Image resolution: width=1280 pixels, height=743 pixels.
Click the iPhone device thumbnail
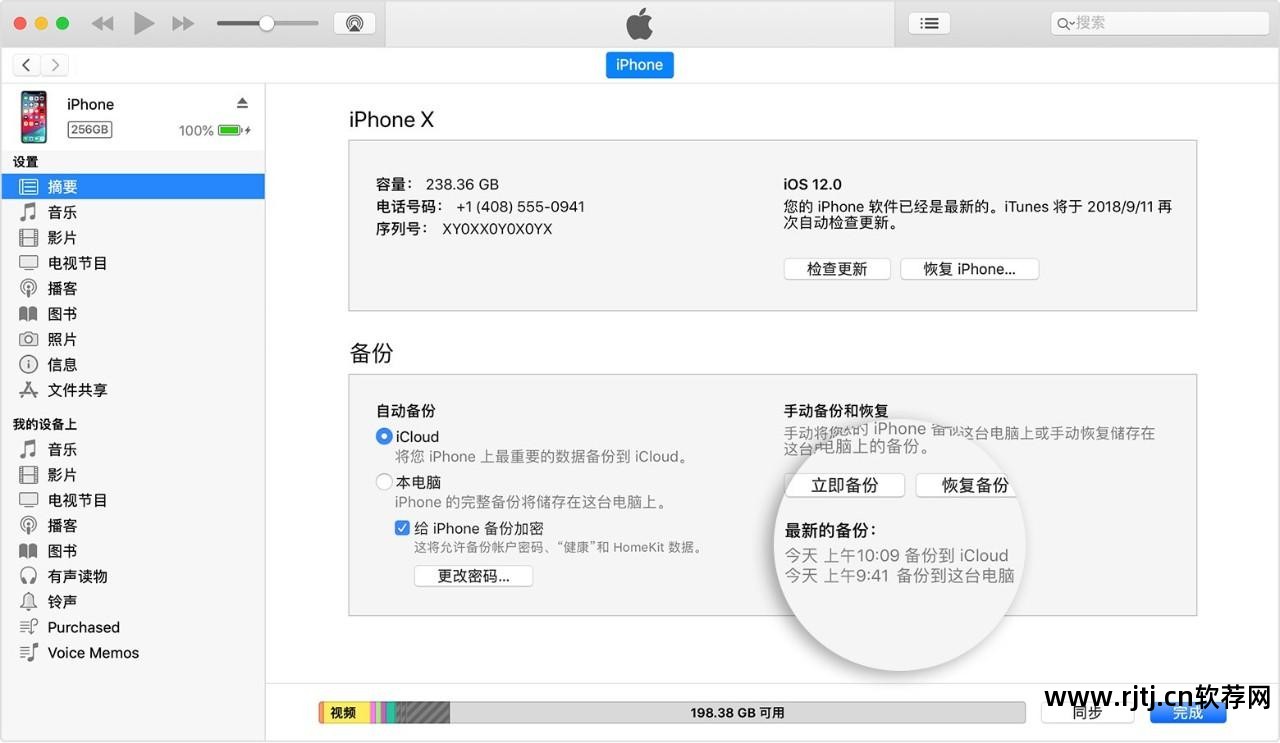(x=33, y=117)
